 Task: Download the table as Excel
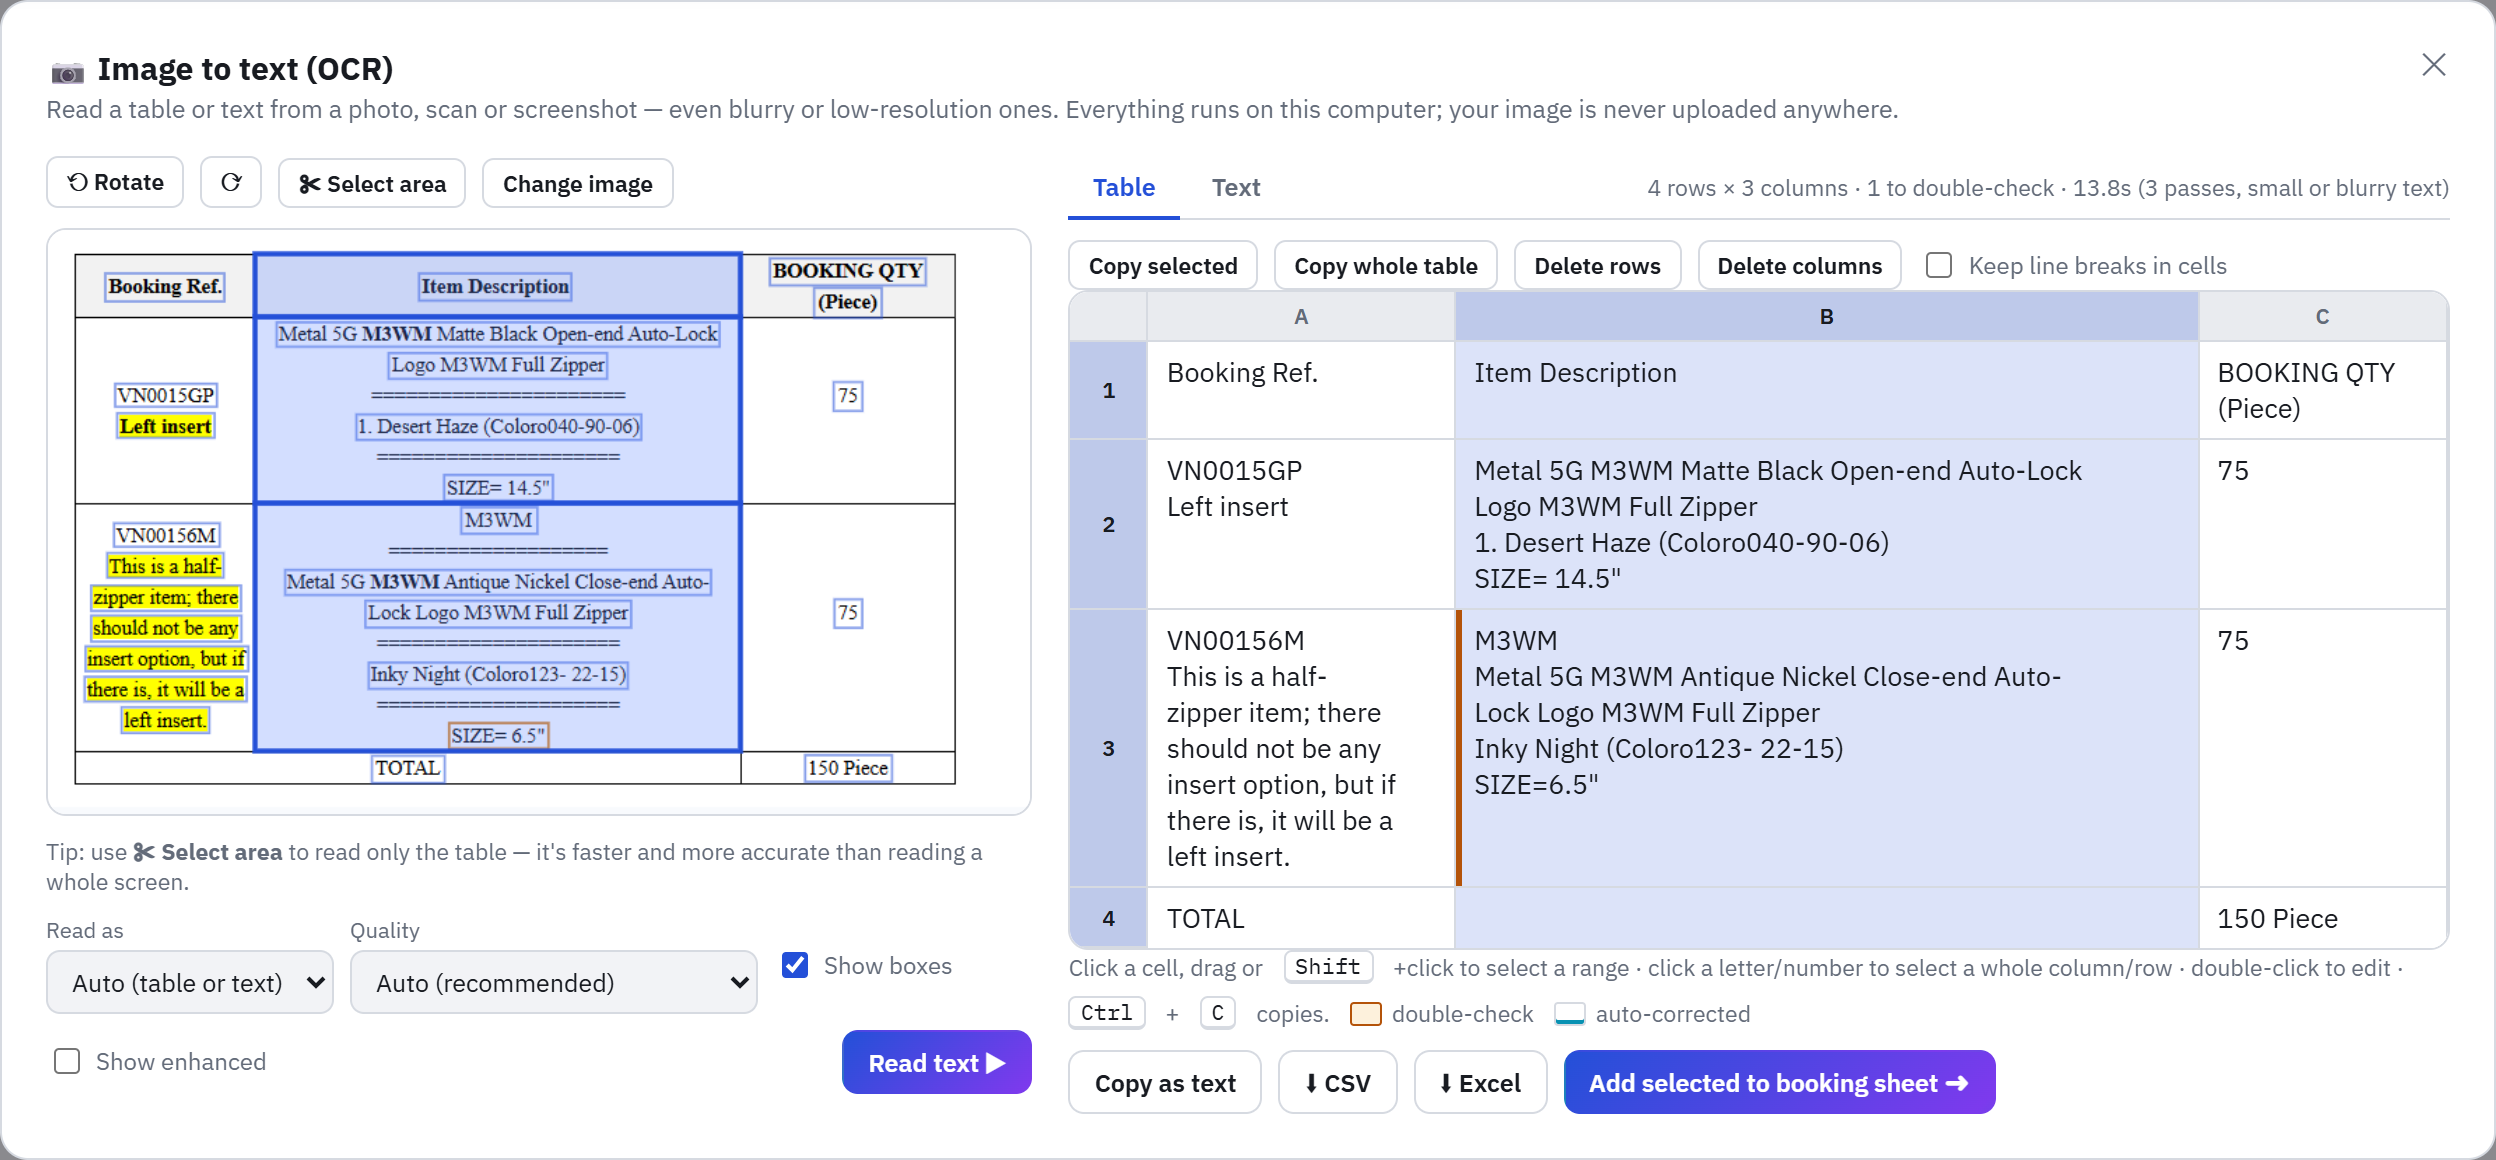click(1480, 1083)
